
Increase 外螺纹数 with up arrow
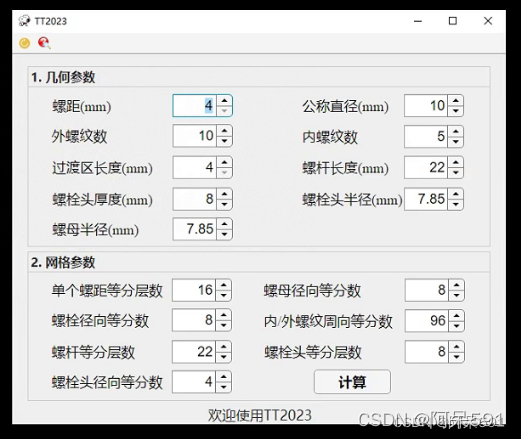tap(224, 131)
